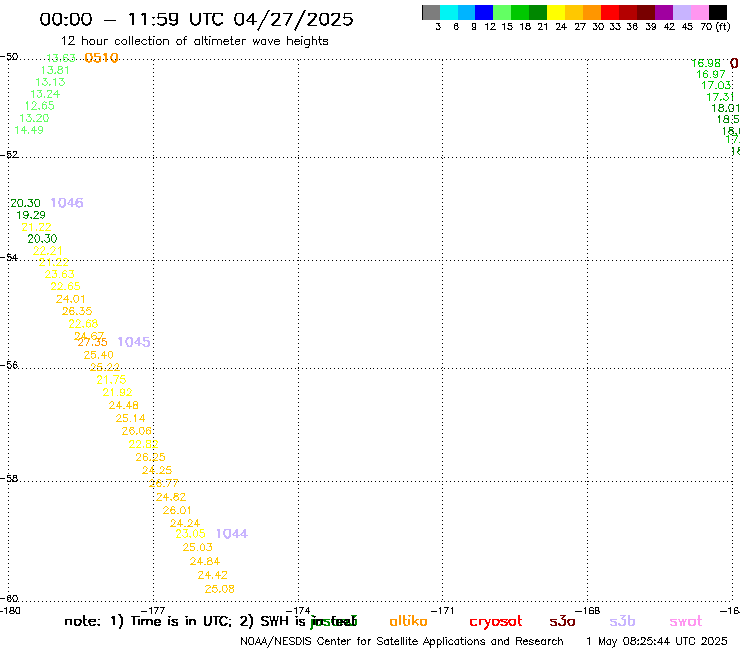Click the wave height value 24.48
Image resolution: width=740 pixels, height=650 pixels.
(x=123, y=405)
